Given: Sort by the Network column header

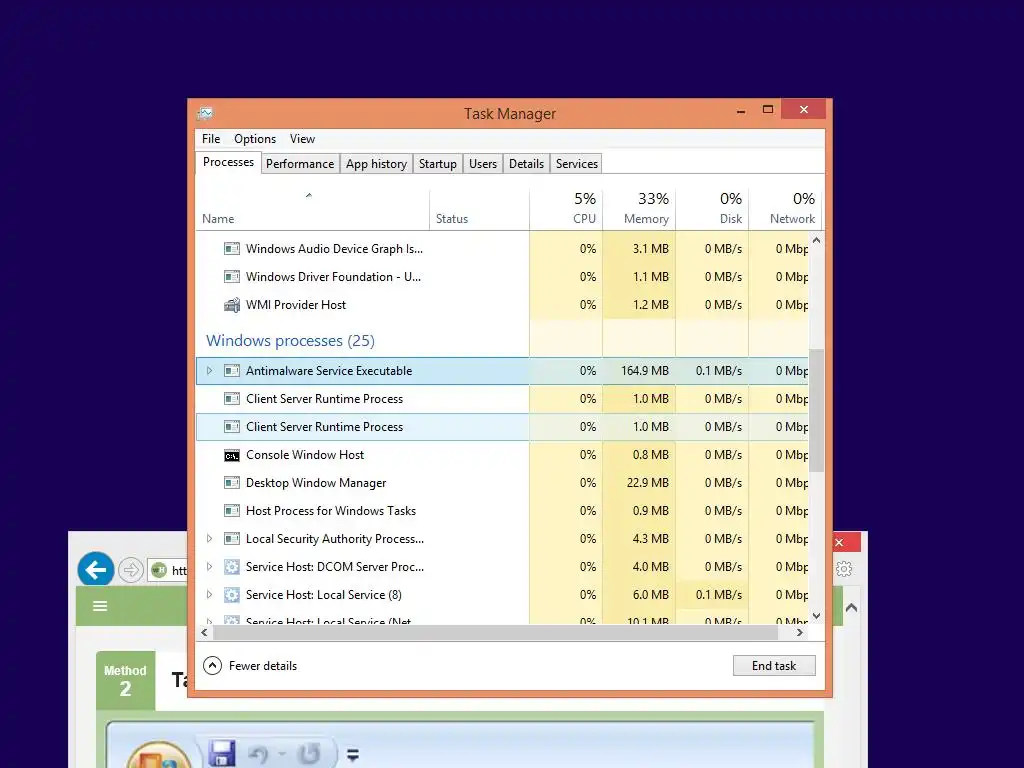Looking at the screenshot, I should pos(786,209).
